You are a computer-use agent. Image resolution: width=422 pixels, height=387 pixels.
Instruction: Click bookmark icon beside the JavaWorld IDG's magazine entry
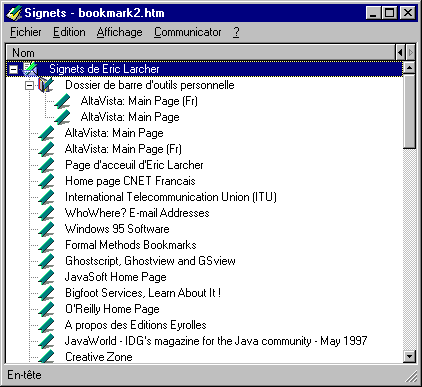click(46, 341)
